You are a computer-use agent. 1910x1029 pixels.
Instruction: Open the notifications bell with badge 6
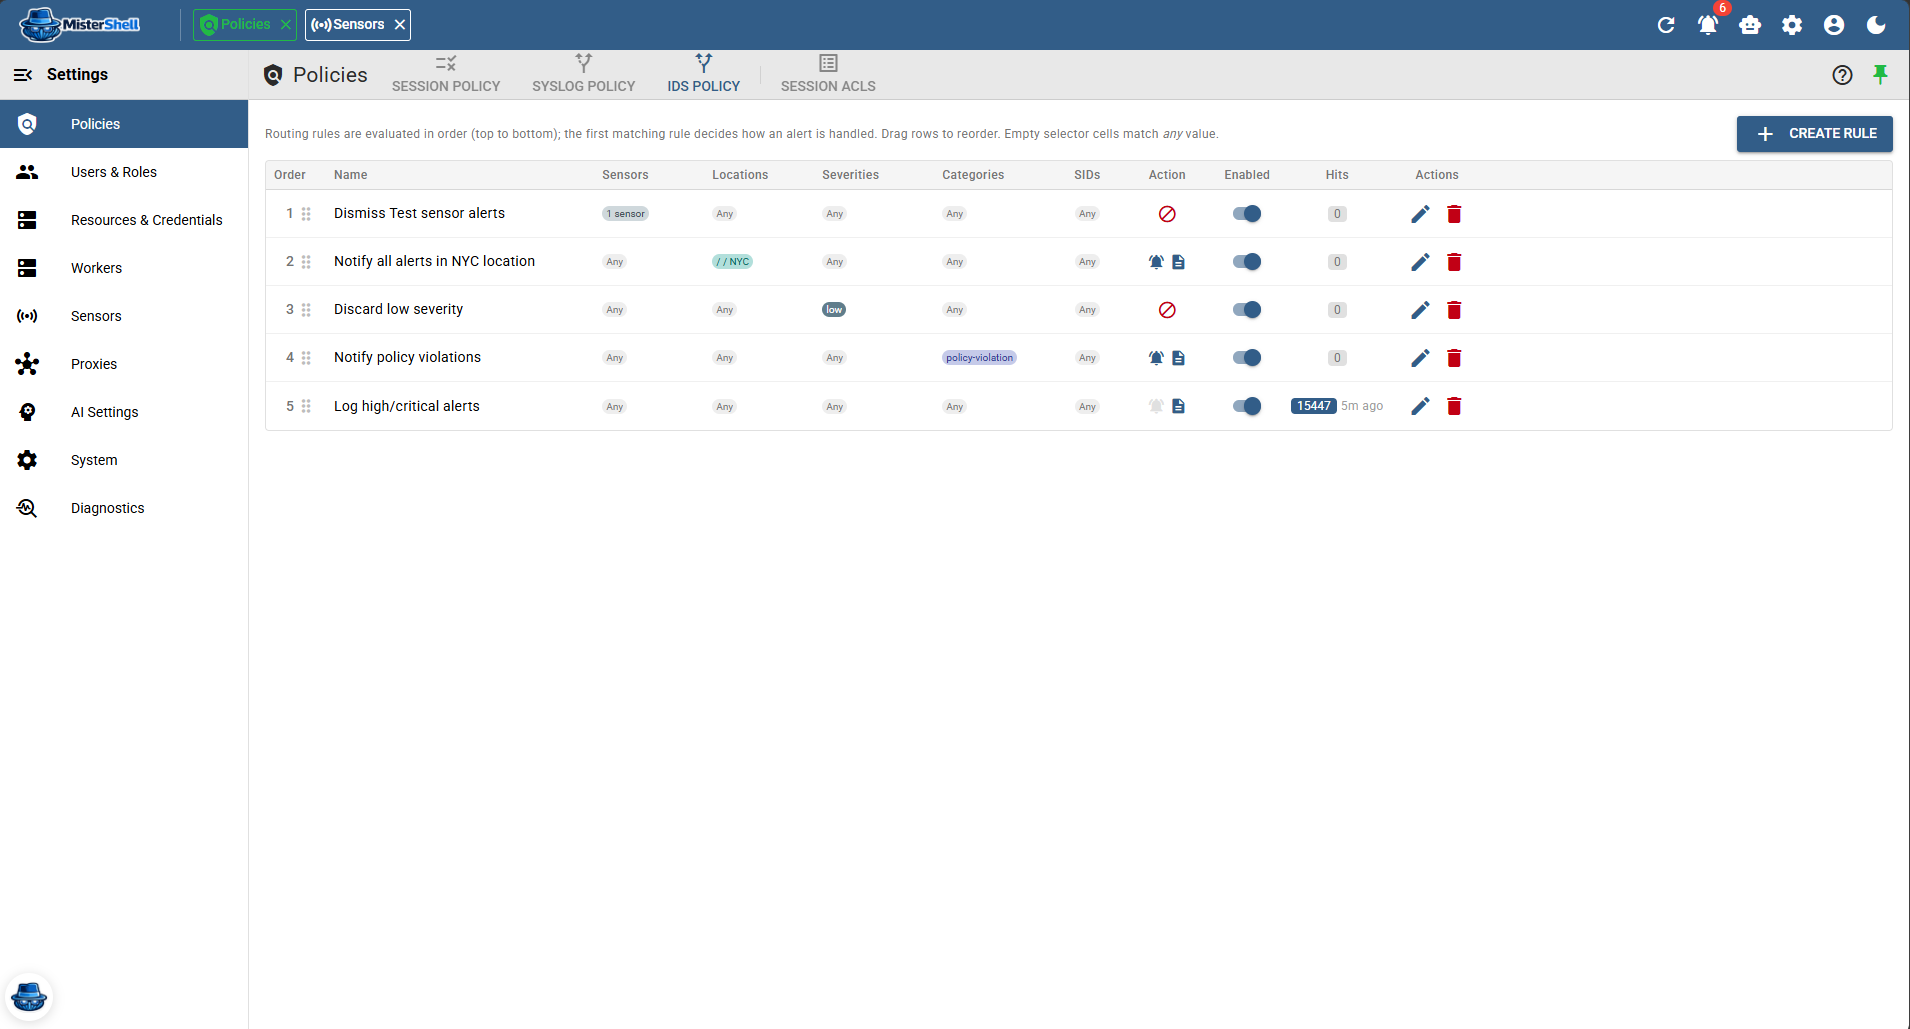1709,25
